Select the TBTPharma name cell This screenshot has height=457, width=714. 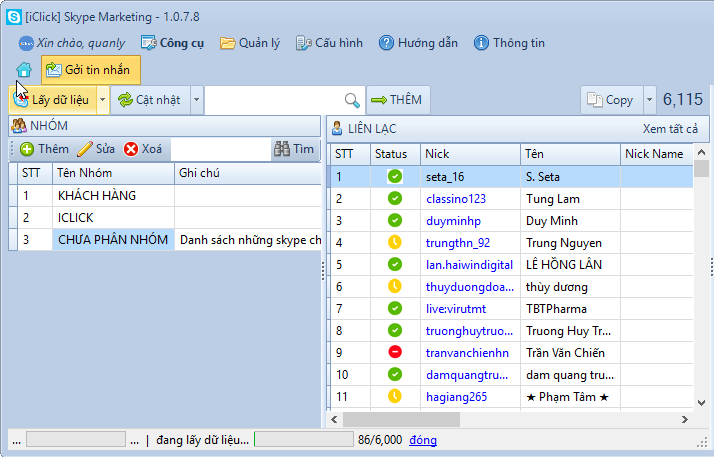(x=570, y=309)
